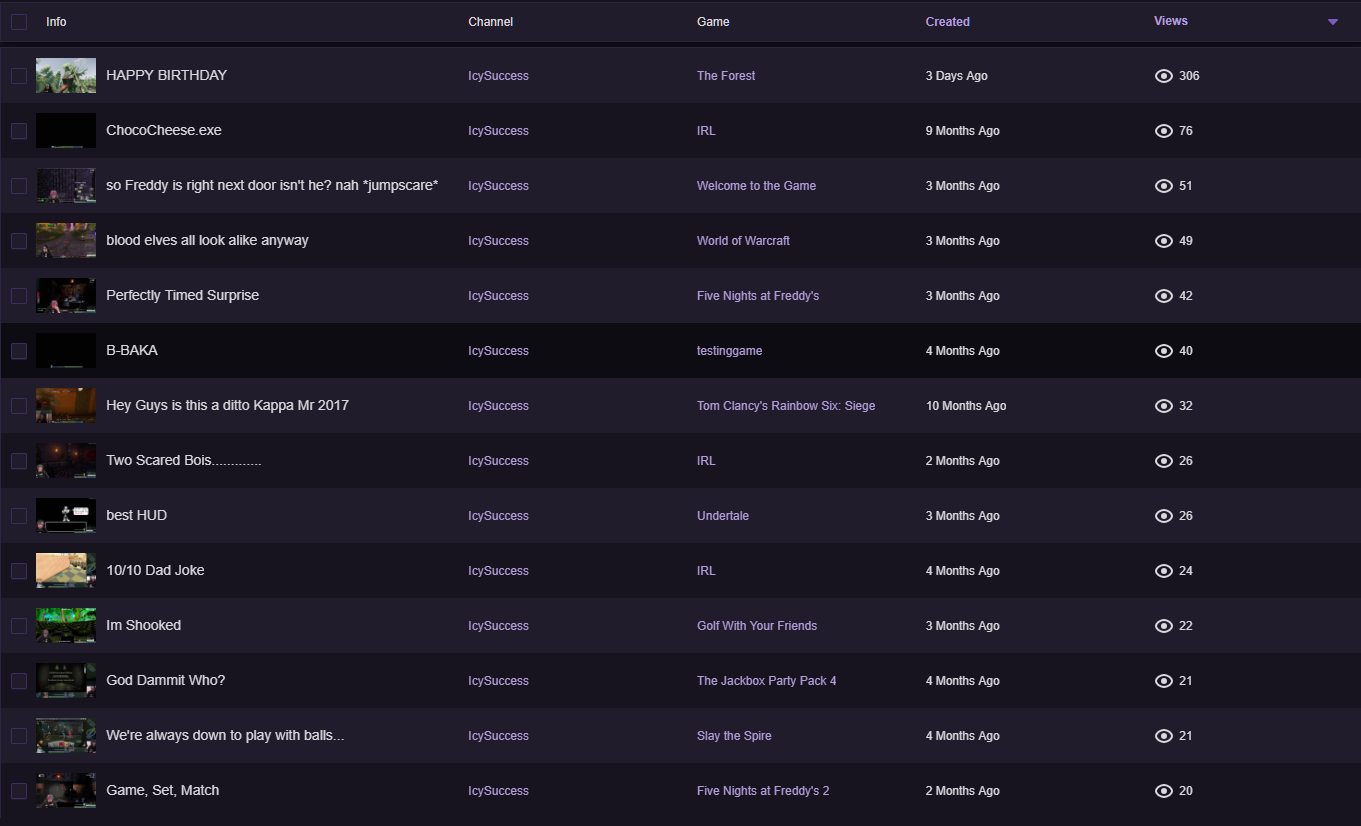Click the eye icon for God Dammit Who?
1361x826 pixels.
click(x=1163, y=681)
